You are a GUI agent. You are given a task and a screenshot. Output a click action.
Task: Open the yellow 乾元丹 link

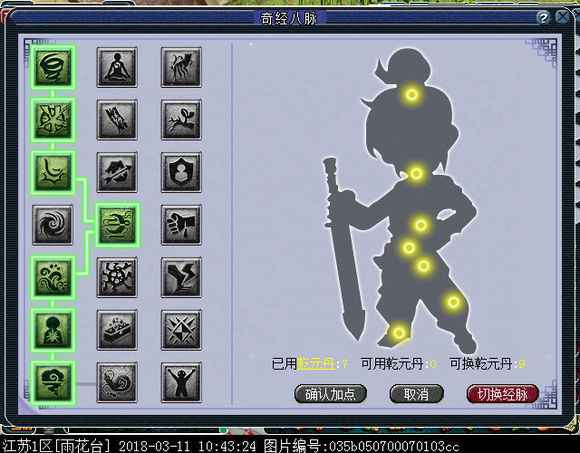316,364
